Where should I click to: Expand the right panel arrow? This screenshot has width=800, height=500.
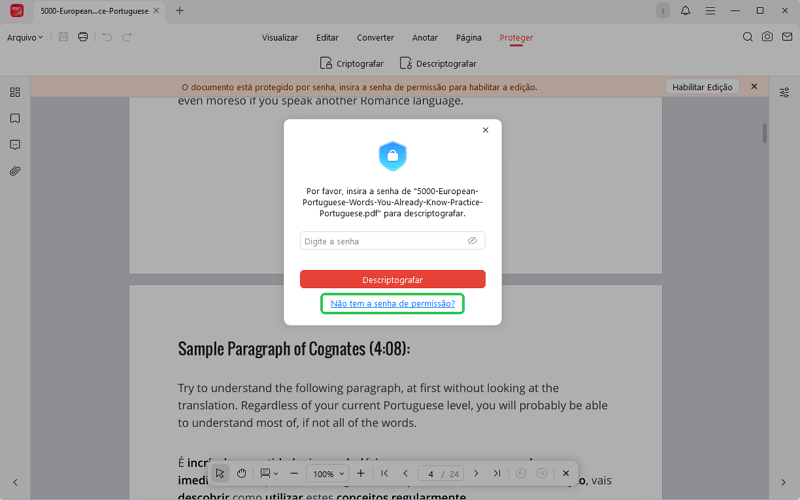pos(784,482)
